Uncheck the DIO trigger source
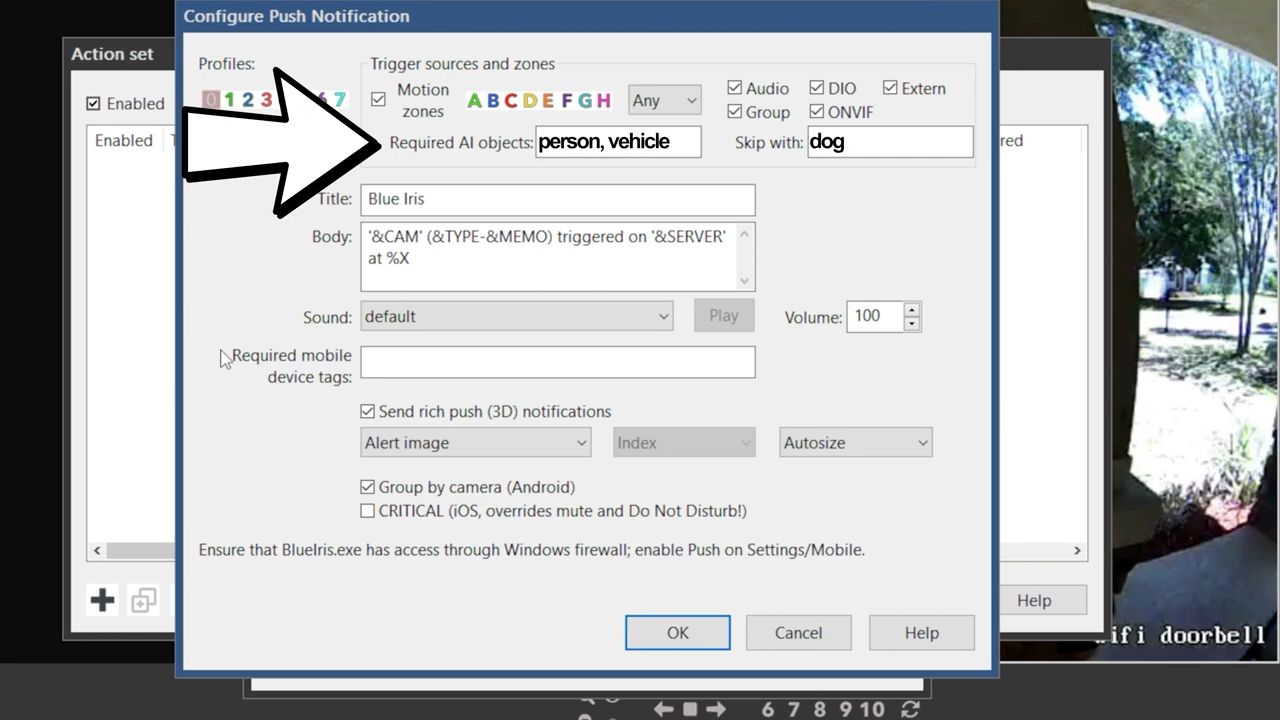This screenshot has width=1280, height=720. [x=817, y=88]
